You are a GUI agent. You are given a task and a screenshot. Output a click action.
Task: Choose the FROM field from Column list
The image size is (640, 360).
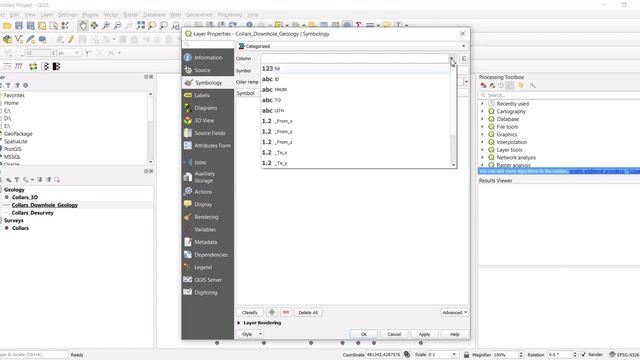coord(356,89)
